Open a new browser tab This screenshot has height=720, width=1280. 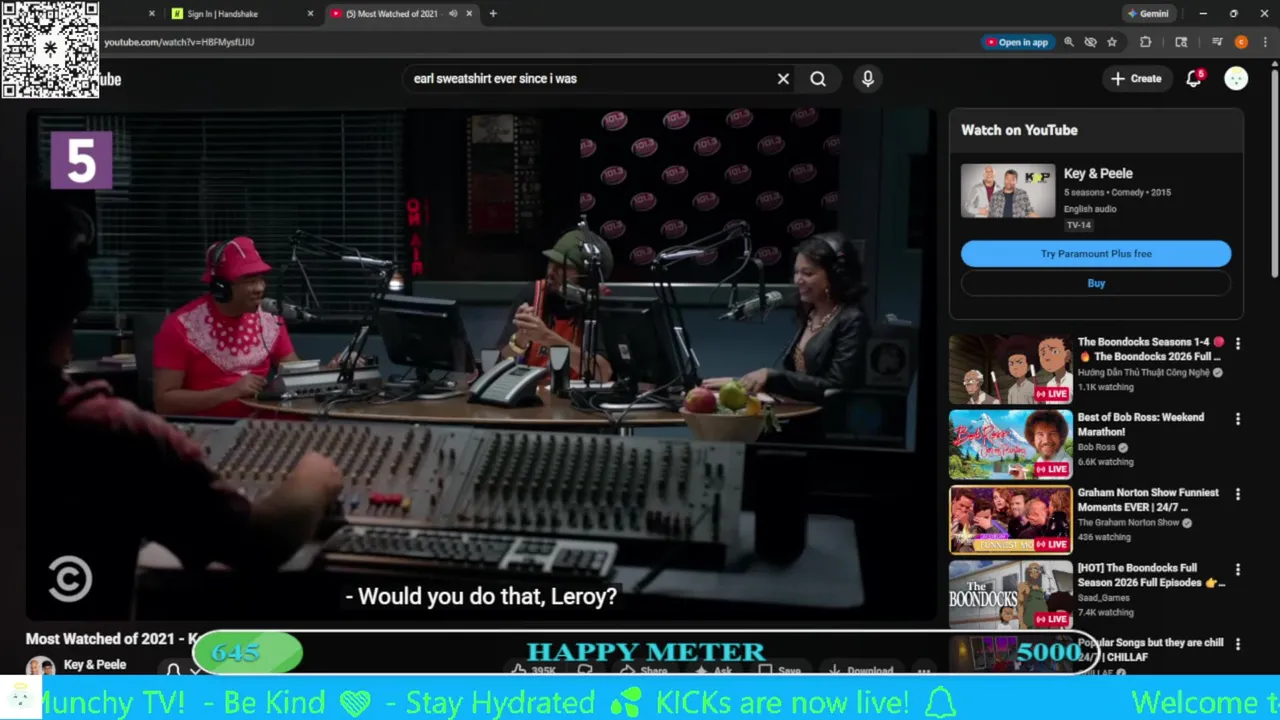pyautogui.click(x=493, y=14)
